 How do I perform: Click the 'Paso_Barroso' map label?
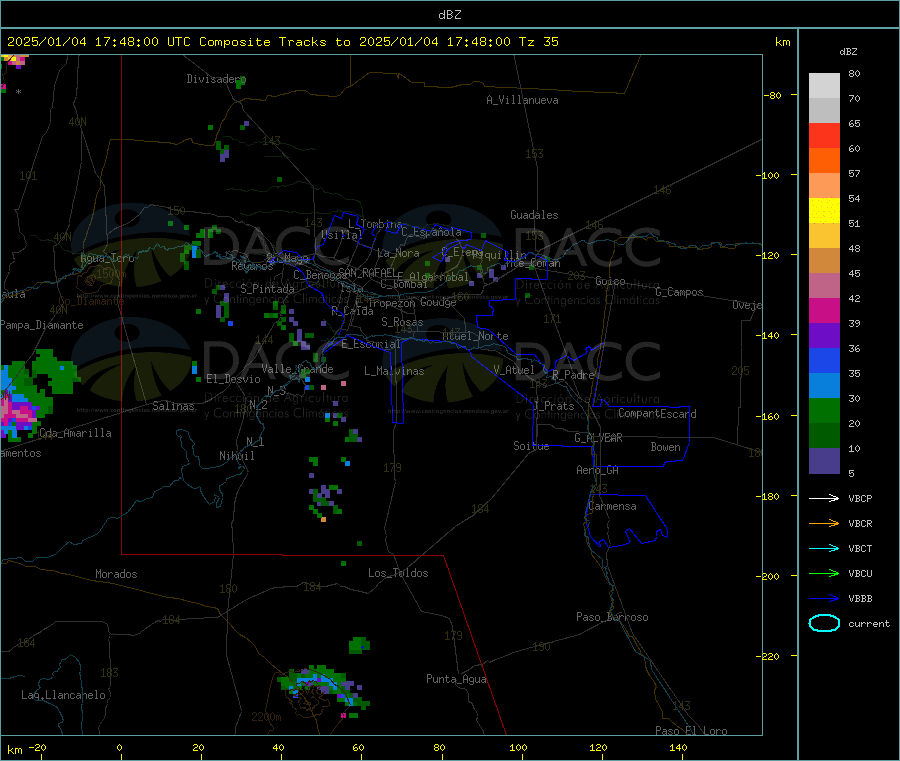point(612,617)
